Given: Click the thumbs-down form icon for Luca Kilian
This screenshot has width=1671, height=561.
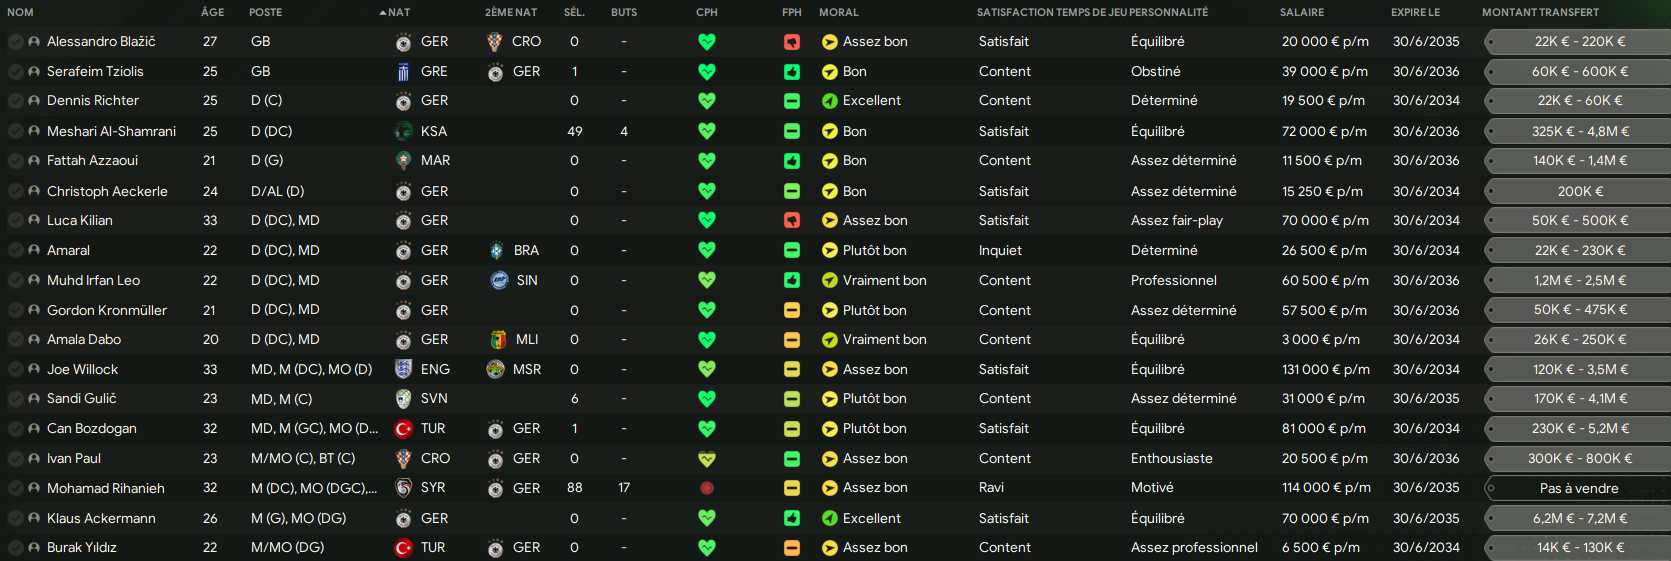Looking at the screenshot, I should [792, 221].
